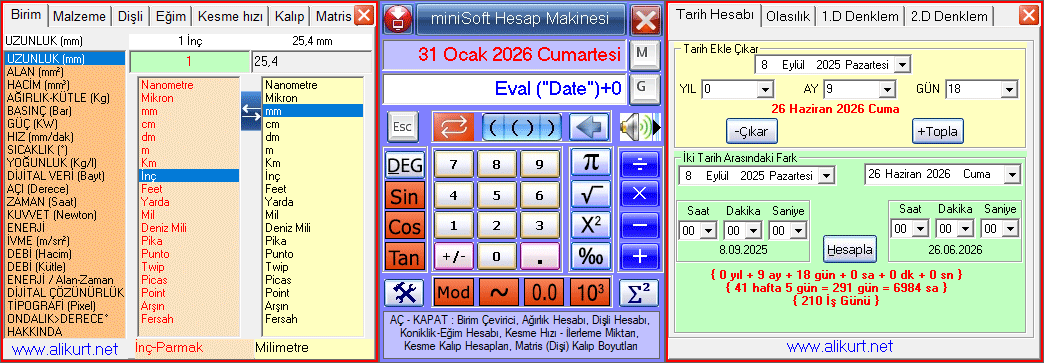Select Feet in the red source unit list

coord(188,188)
